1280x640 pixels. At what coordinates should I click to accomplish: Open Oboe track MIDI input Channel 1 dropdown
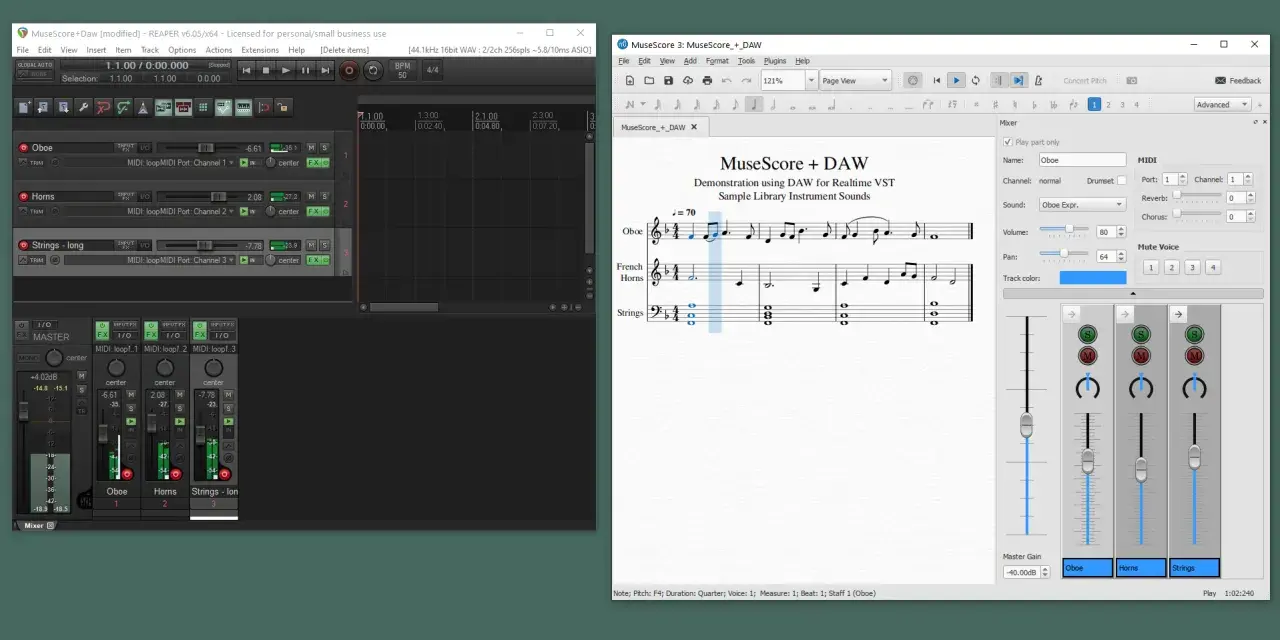(x=149, y=162)
